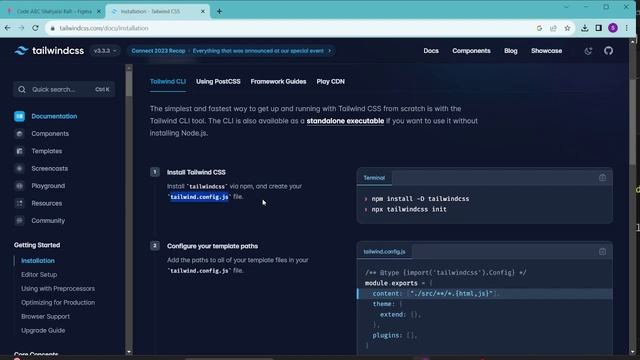Open Documentation in the sidebar

54,116
